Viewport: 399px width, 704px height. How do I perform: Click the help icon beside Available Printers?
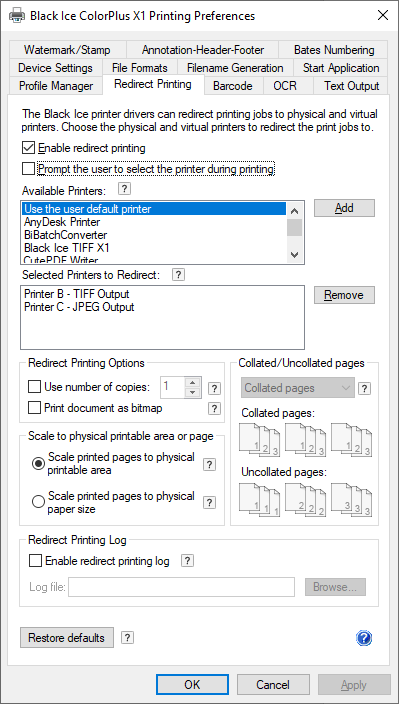coord(125,189)
